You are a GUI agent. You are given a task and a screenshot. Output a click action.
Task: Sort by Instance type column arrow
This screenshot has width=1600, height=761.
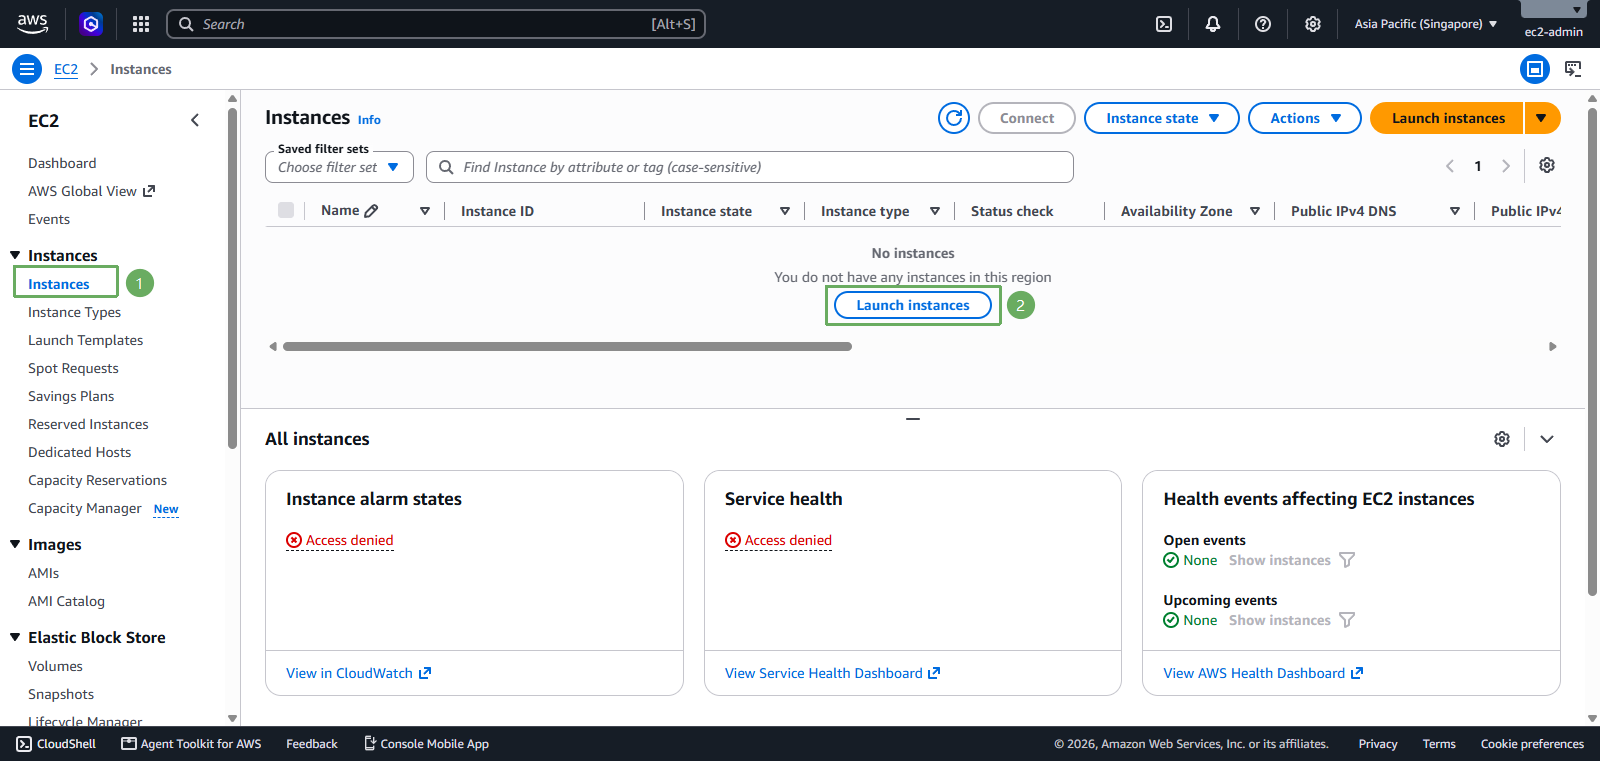pos(935,211)
